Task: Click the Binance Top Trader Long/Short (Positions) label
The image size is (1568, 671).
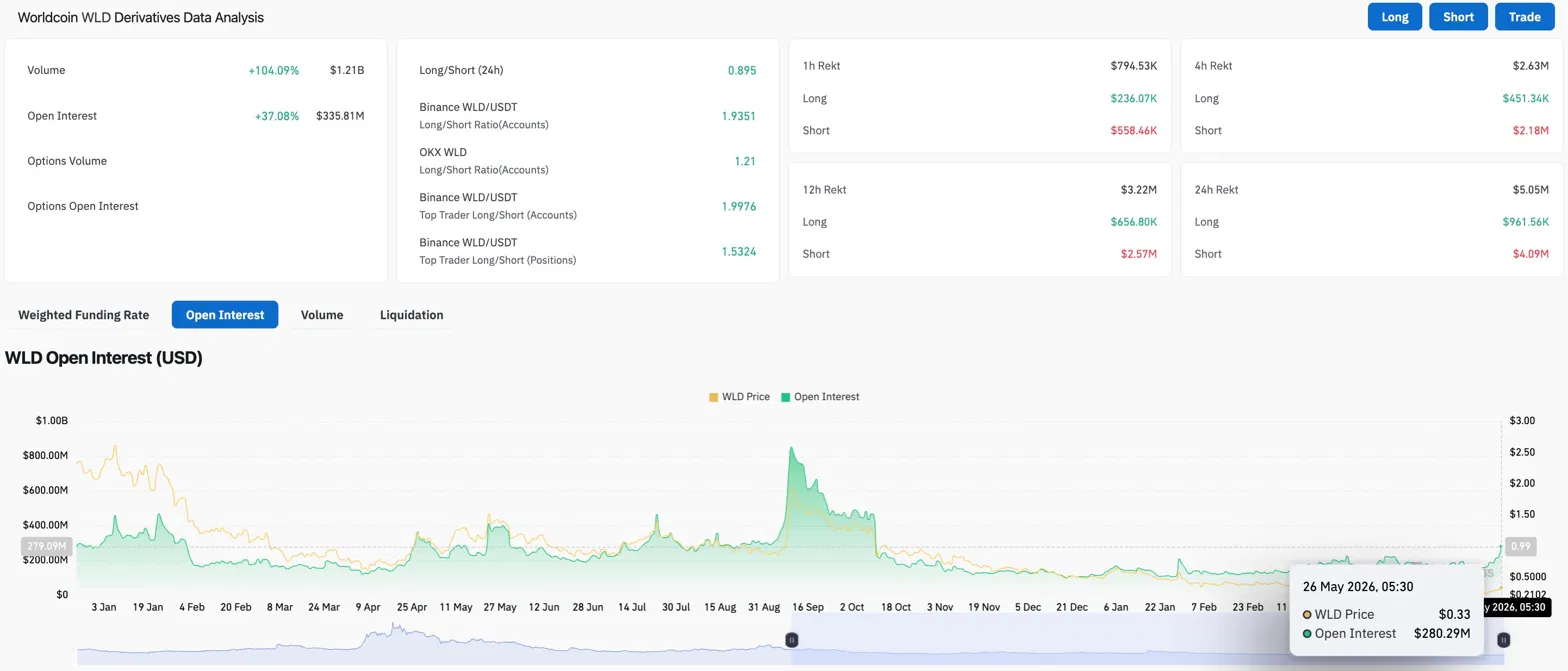Action: point(498,251)
